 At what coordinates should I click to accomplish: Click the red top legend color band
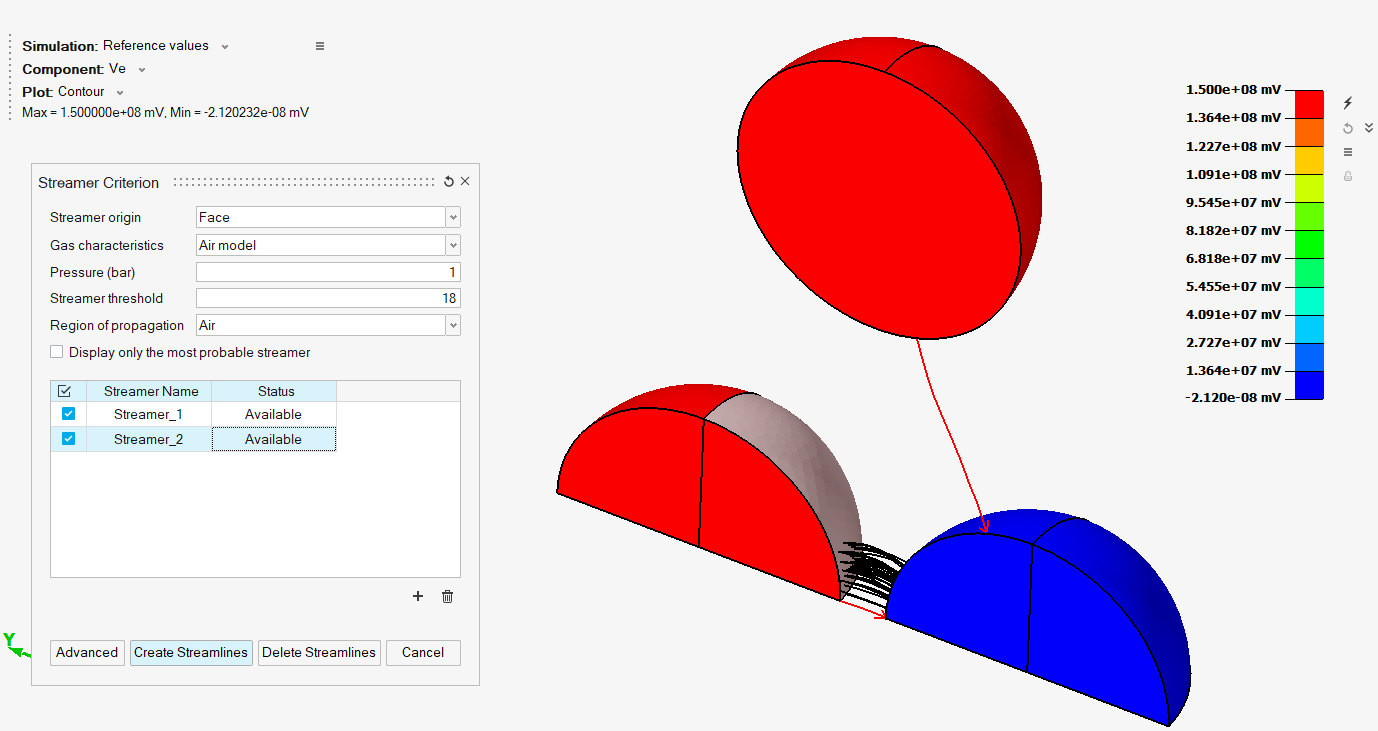(x=1309, y=103)
